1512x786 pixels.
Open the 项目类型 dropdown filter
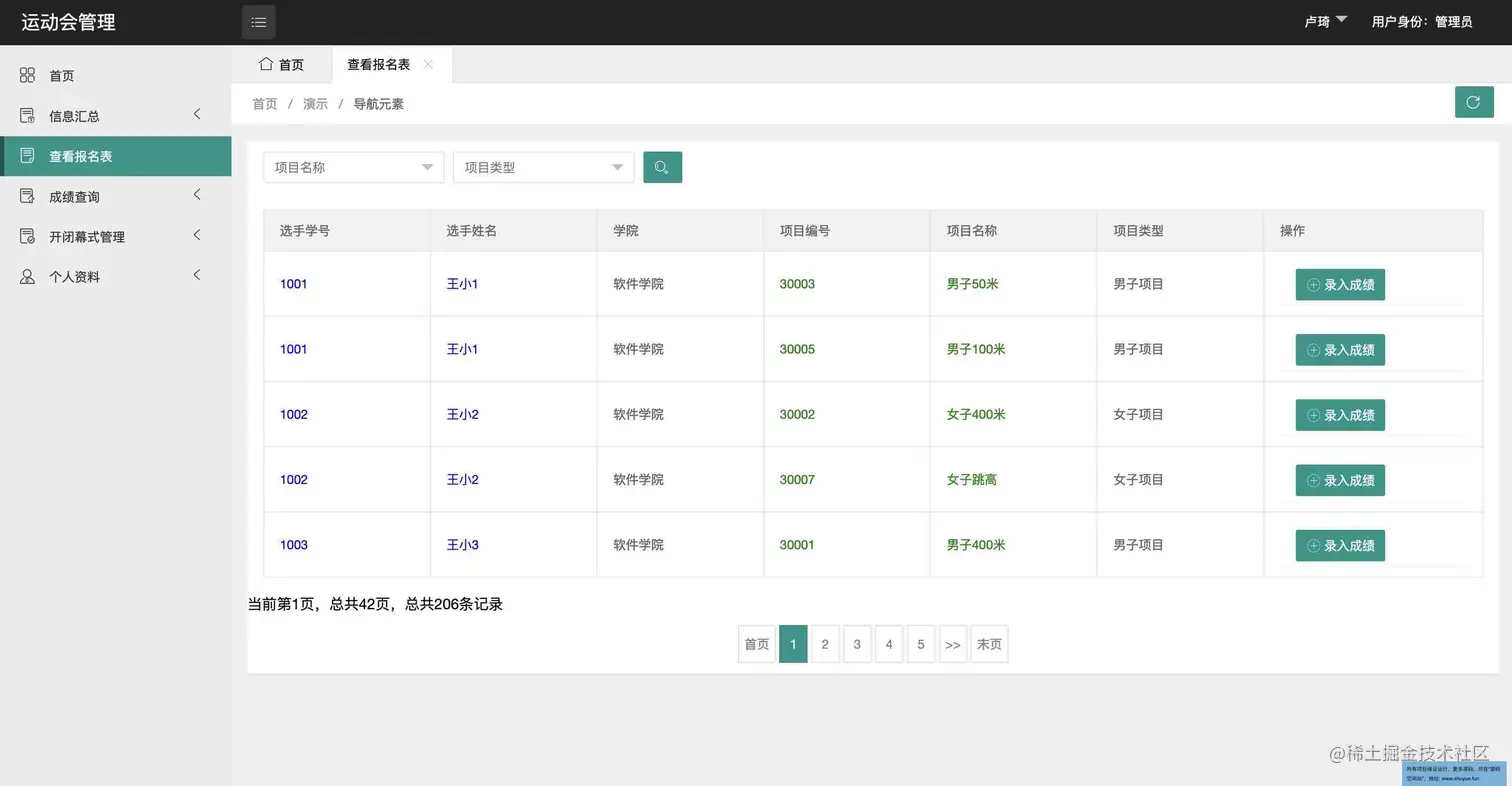(x=543, y=167)
